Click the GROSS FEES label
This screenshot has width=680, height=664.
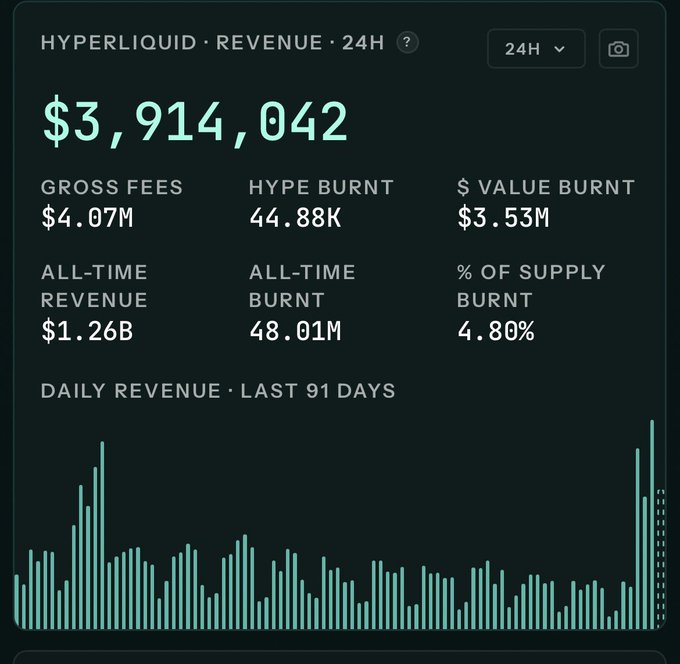112,187
